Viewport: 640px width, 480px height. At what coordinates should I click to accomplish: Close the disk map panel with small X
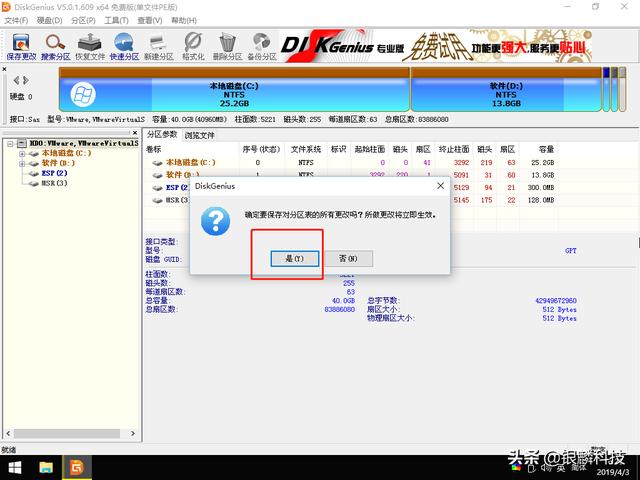[4, 69]
